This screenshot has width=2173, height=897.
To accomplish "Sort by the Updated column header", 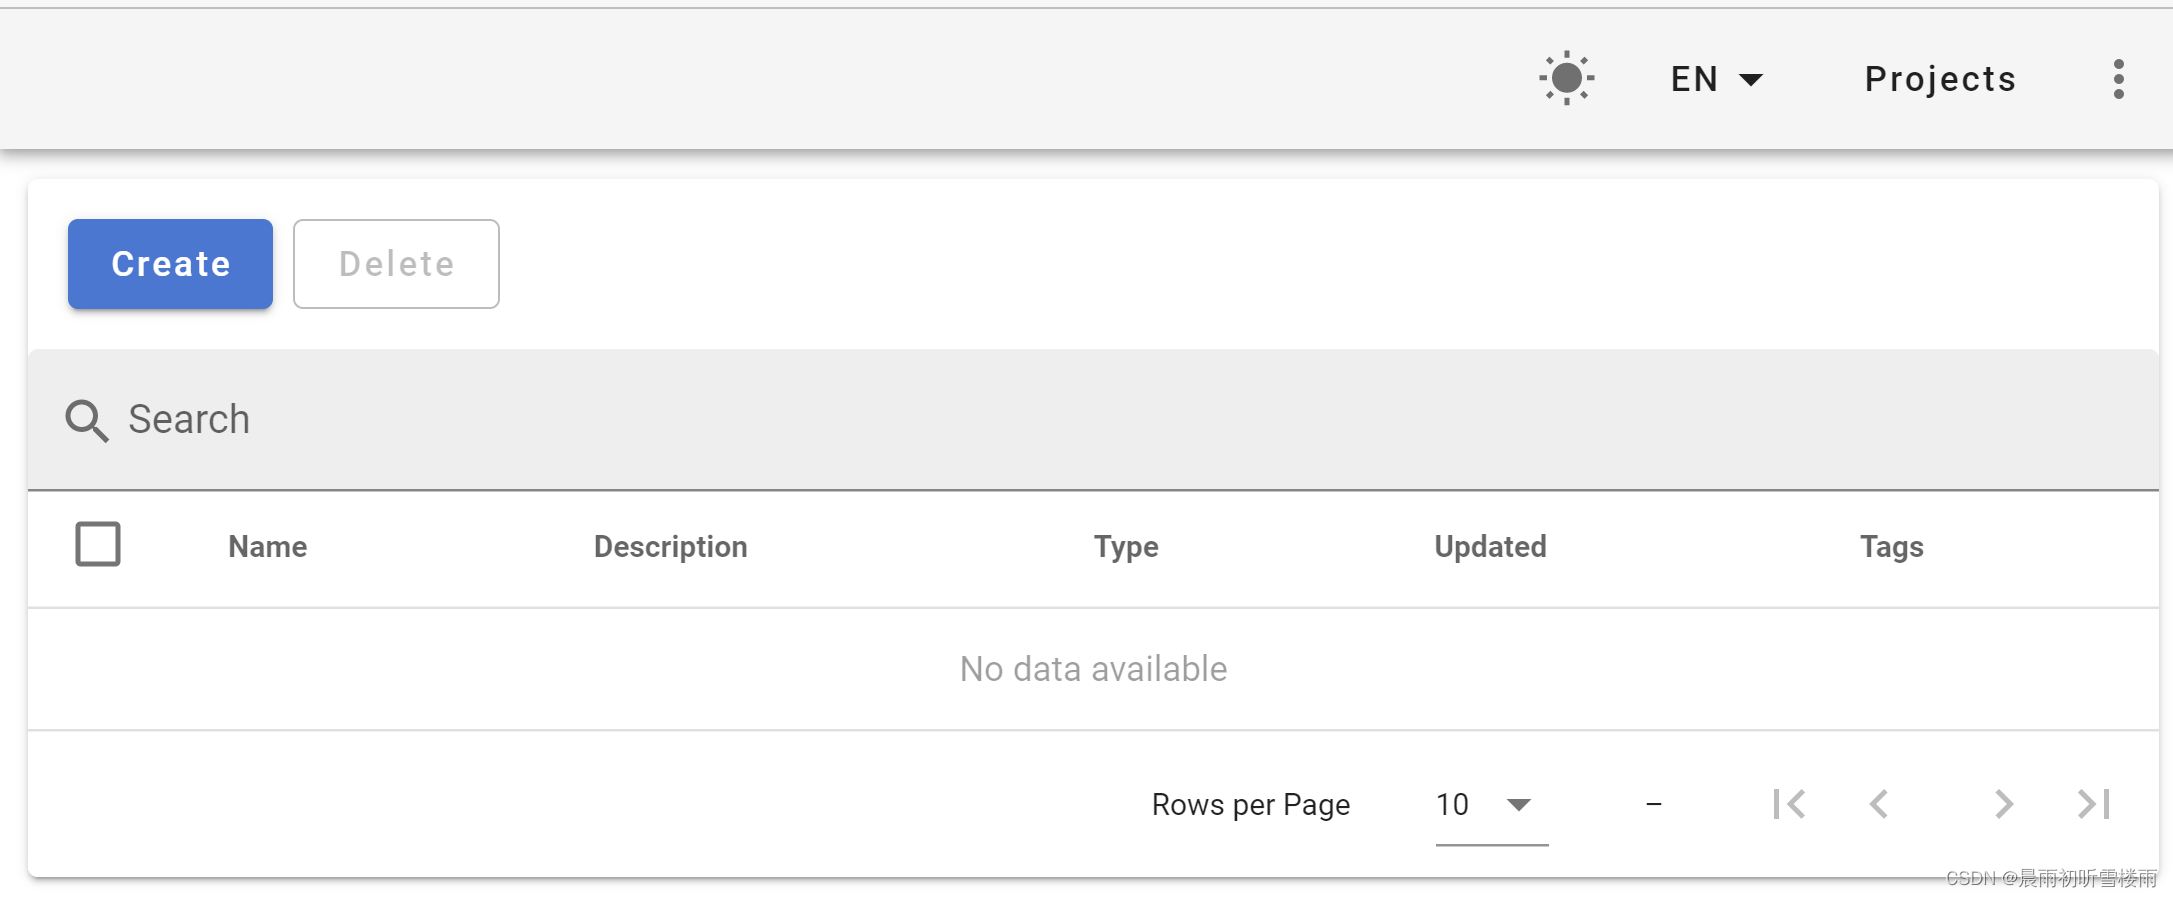I will pyautogui.click(x=1490, y=546).
